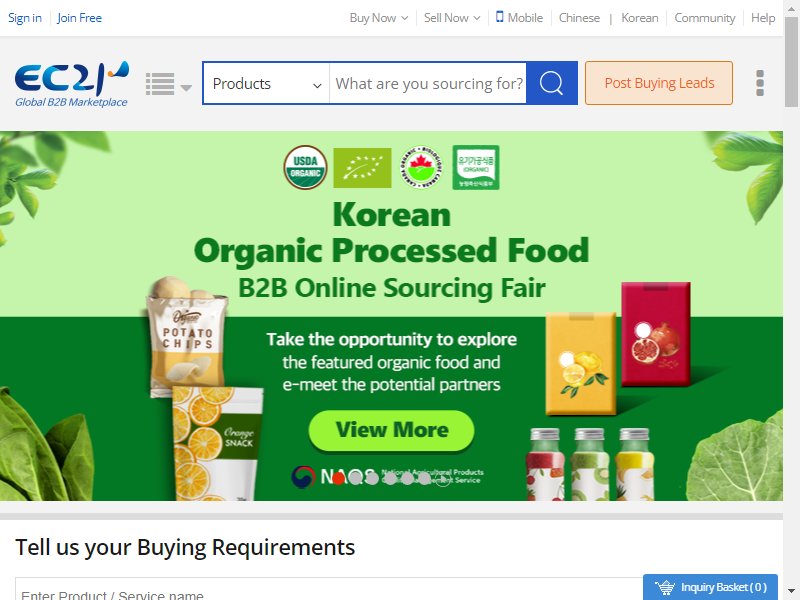Open the categories list icon menu
Viewport: 800px width, 600px height.
point(160,84)
